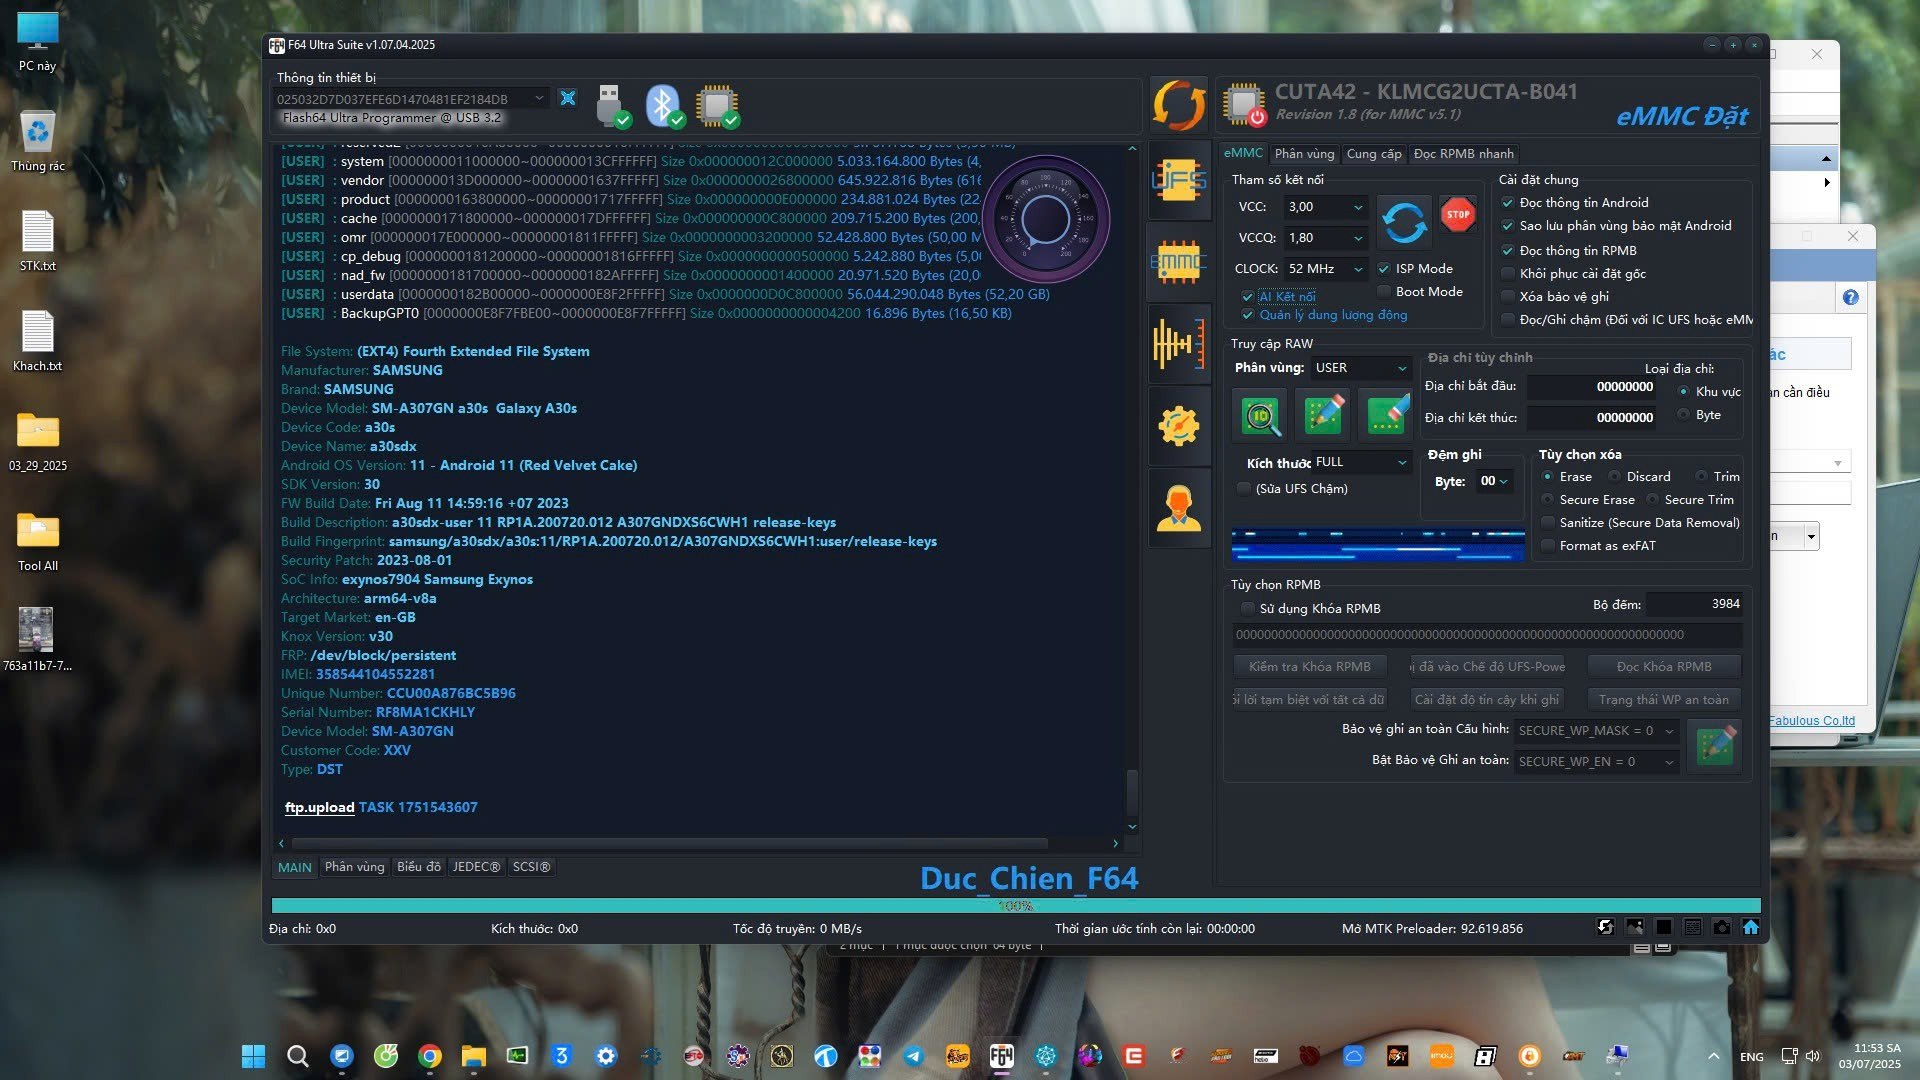
Task: Toggle ISP Mode checkbox
Action: click(1384, 269)
